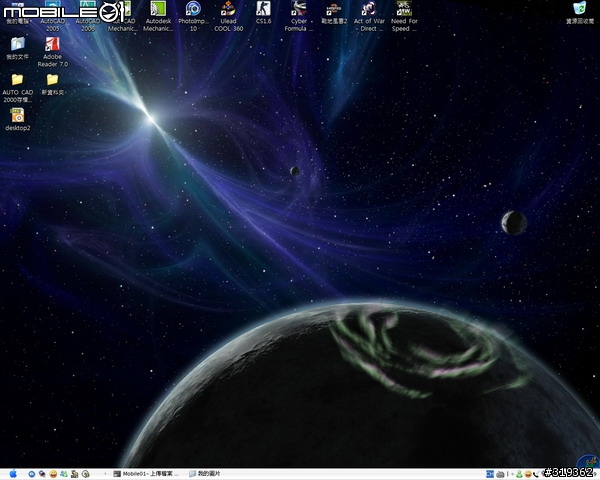Open the new folder beside AUTO CAD folder
This screenshot has height=480, width=600.
click(x=52, y=84)
